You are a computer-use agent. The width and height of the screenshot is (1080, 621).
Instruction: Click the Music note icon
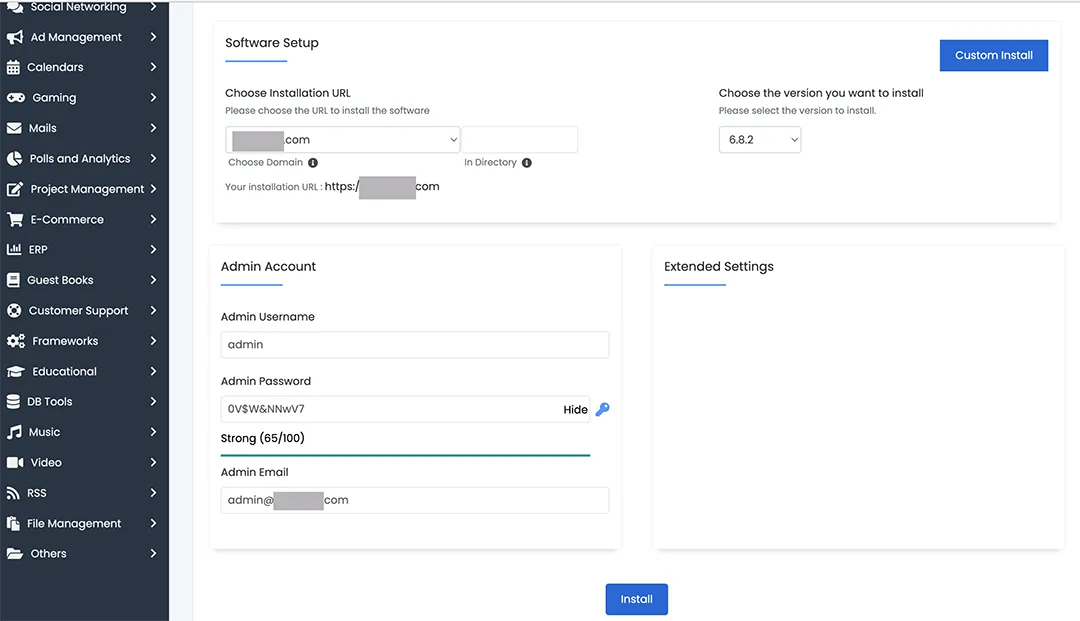[14, 432]
